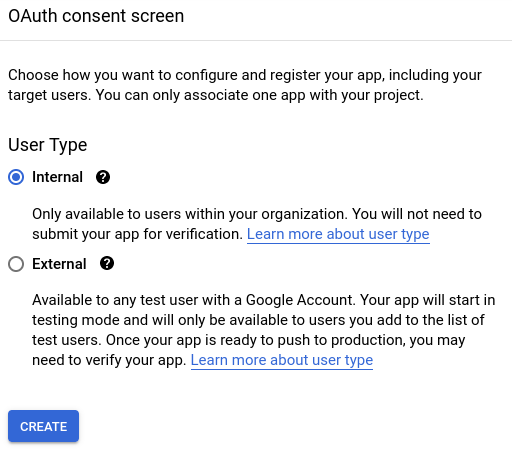Click the Internal option label text
The image size is (512, 459).
tap(57, 177)
